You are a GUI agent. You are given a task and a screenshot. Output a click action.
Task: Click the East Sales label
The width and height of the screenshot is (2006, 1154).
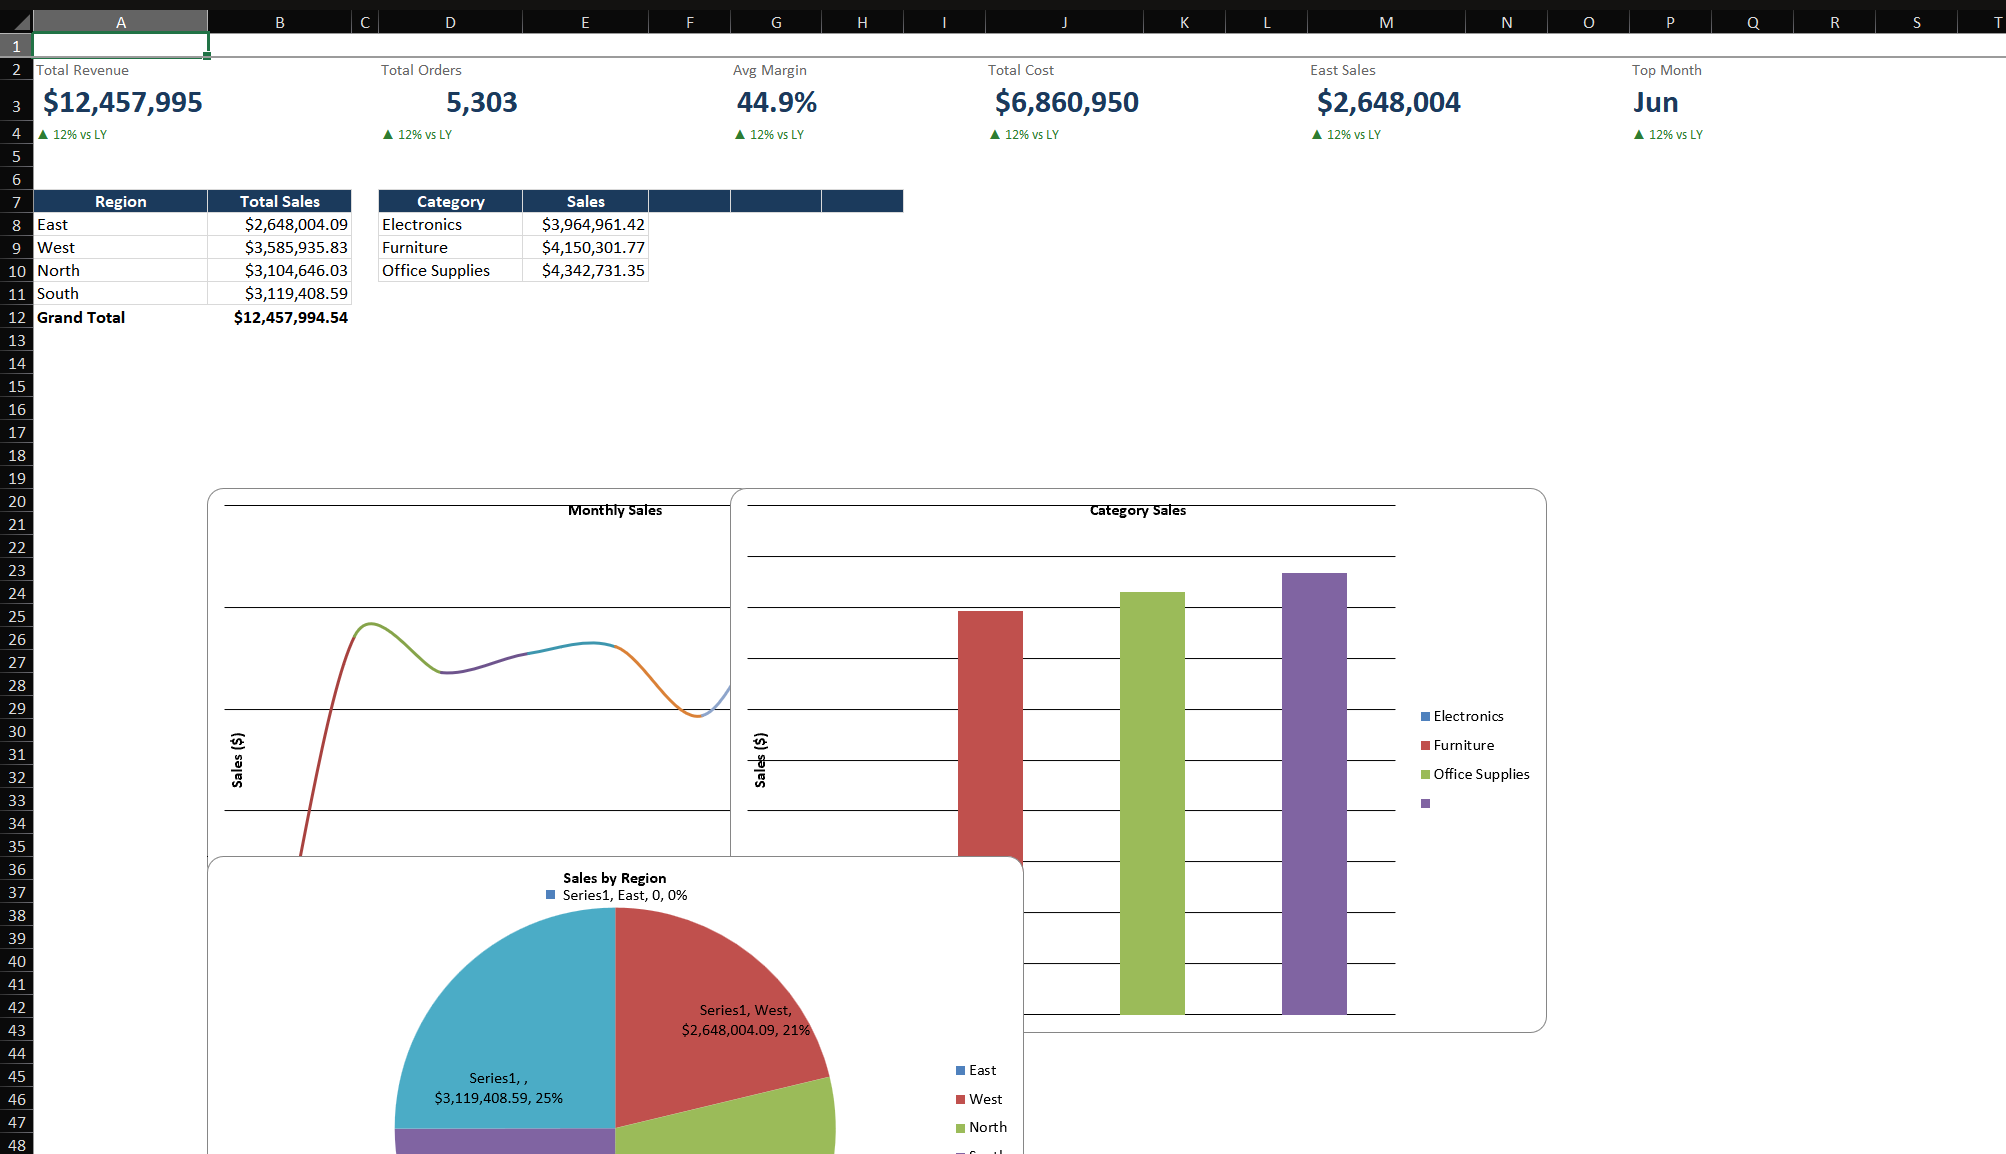(1343, 70)
